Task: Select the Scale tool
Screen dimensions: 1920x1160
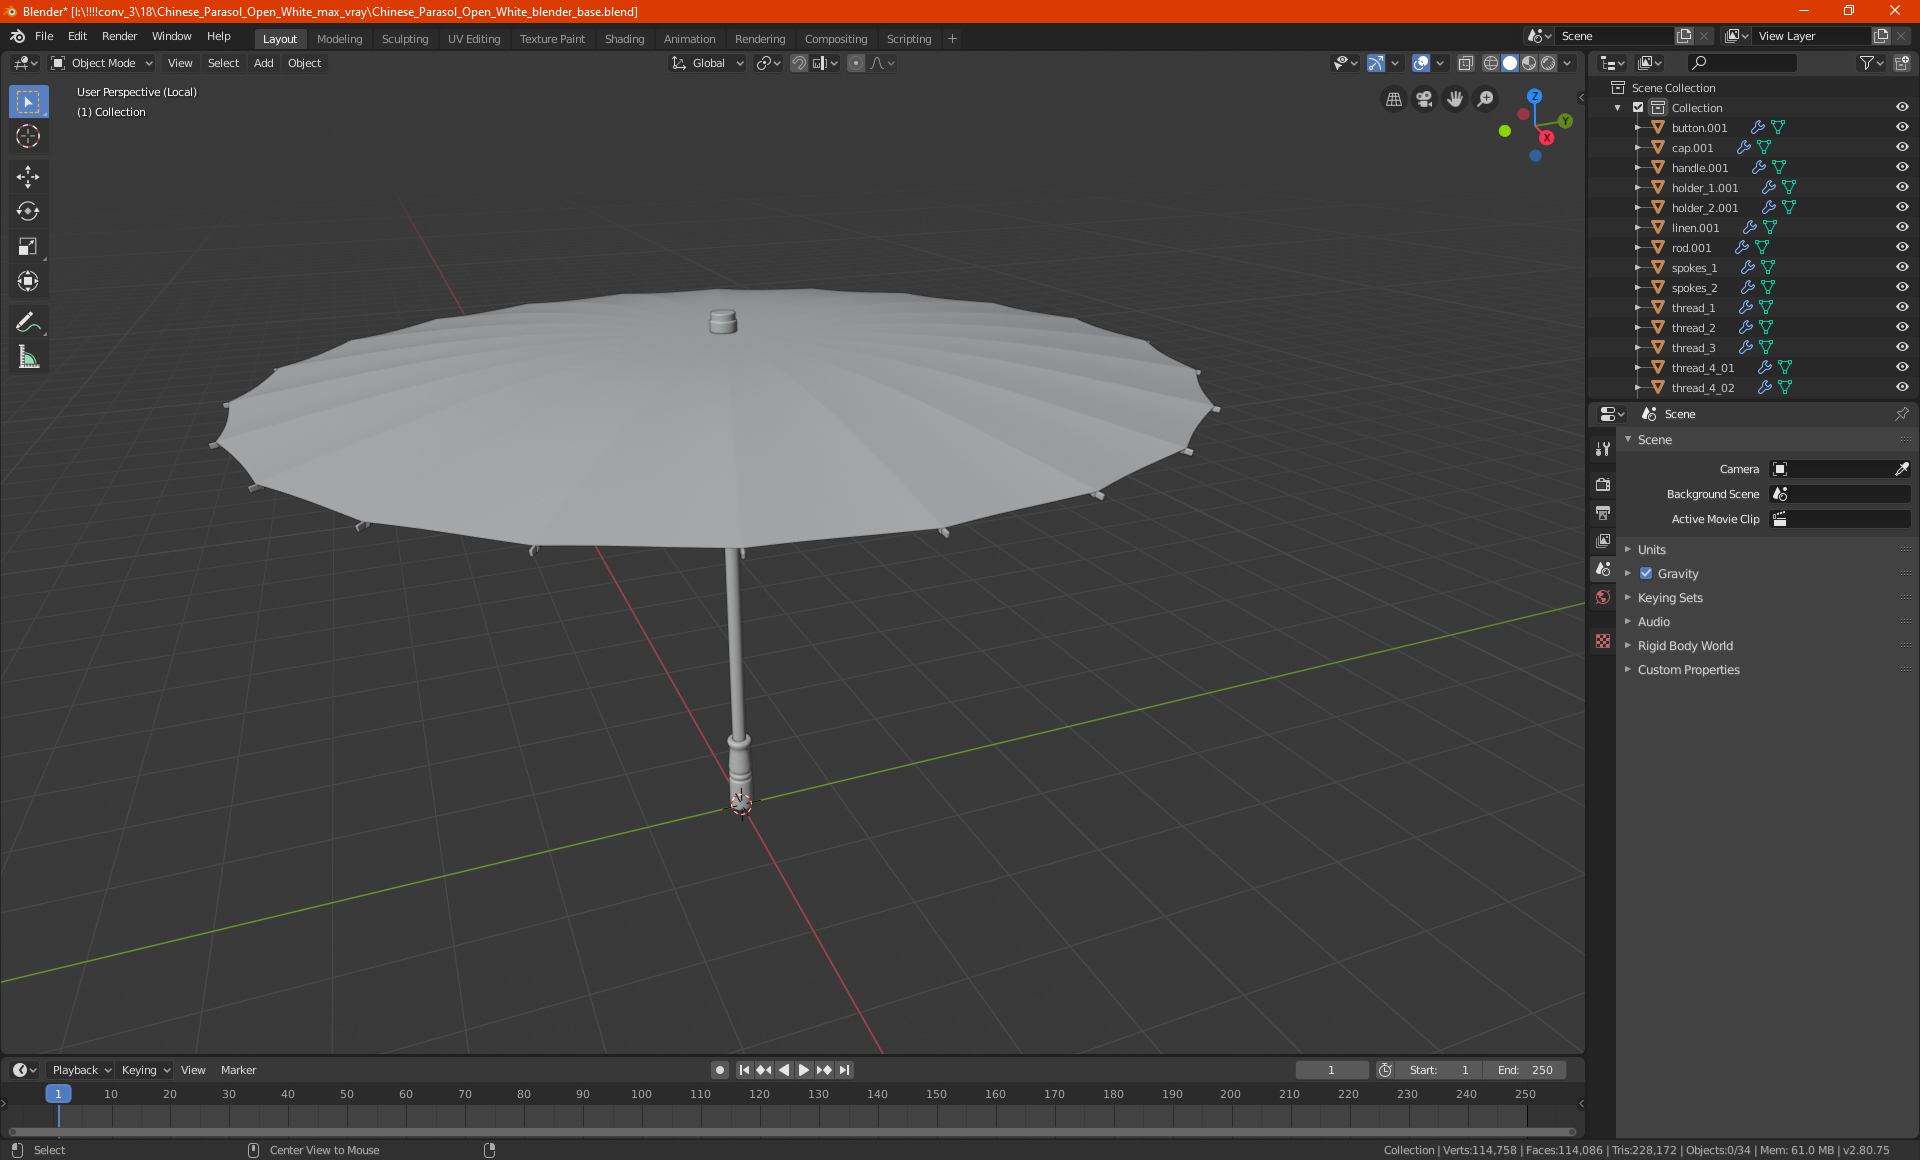Action: [28, 246]
